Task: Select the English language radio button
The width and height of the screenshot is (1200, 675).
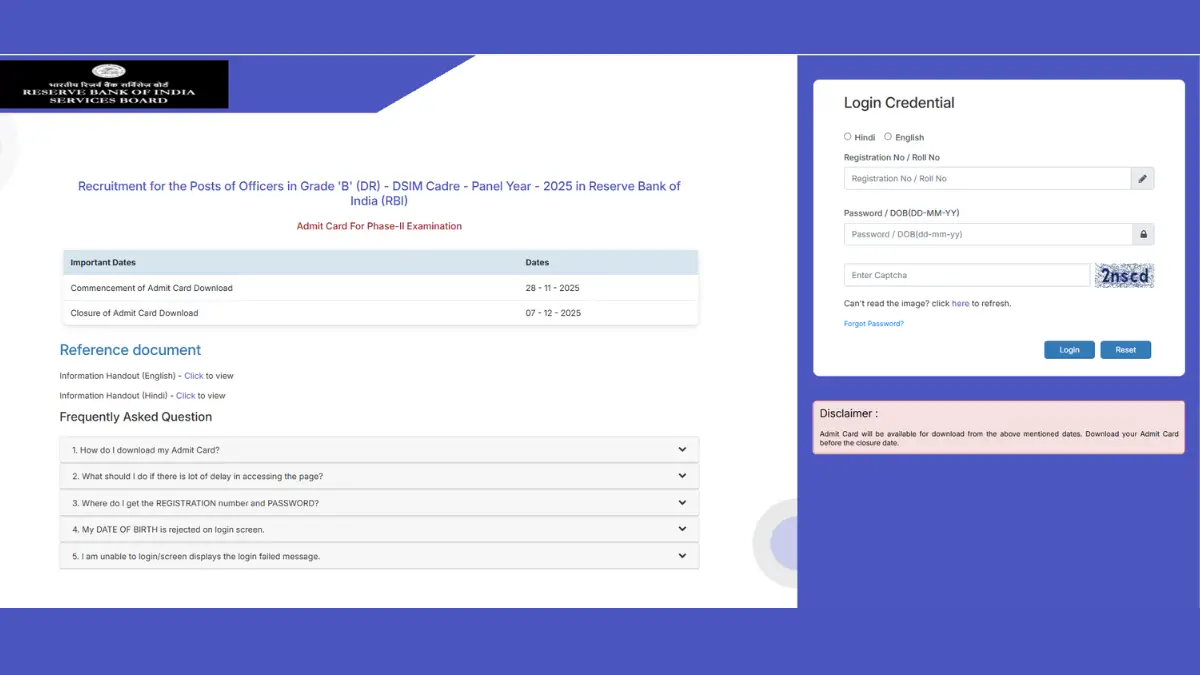Action: (887, 136)
